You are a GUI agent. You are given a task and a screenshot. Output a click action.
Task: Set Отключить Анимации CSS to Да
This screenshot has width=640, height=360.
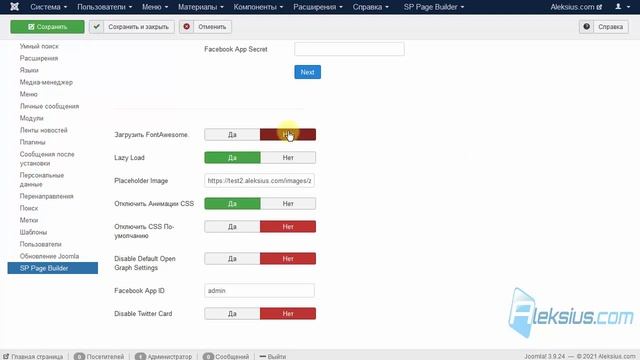tap(232, 204)
